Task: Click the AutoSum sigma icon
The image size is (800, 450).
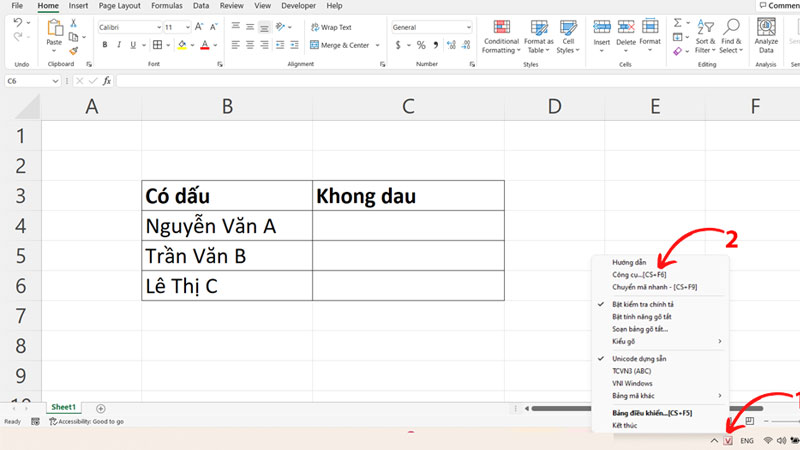Action: pyautogui.click(x=678, y=23)
